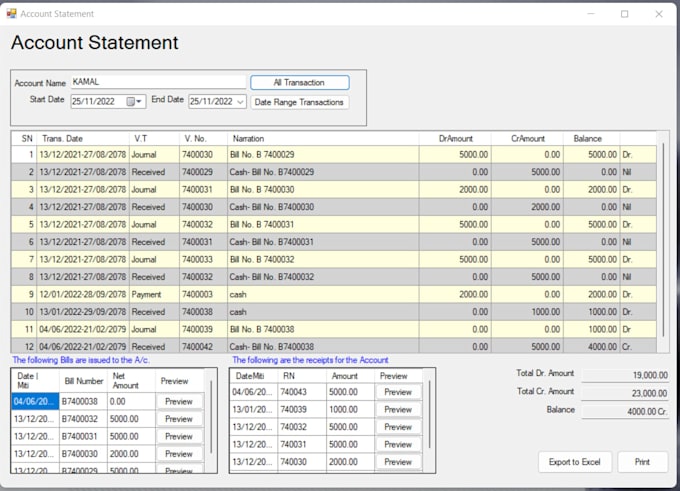Image resolution: width=680 pixels, height=491 pixels.
Task: Preview receipt 740043
Action: coord(398,392)
